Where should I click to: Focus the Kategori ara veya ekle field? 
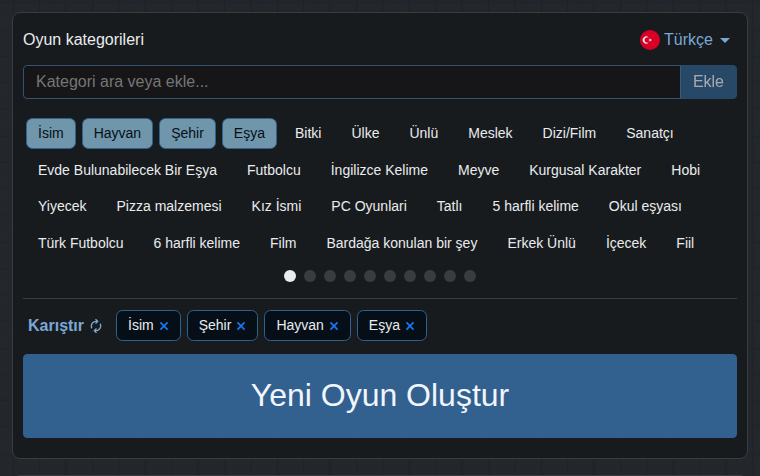352,82
